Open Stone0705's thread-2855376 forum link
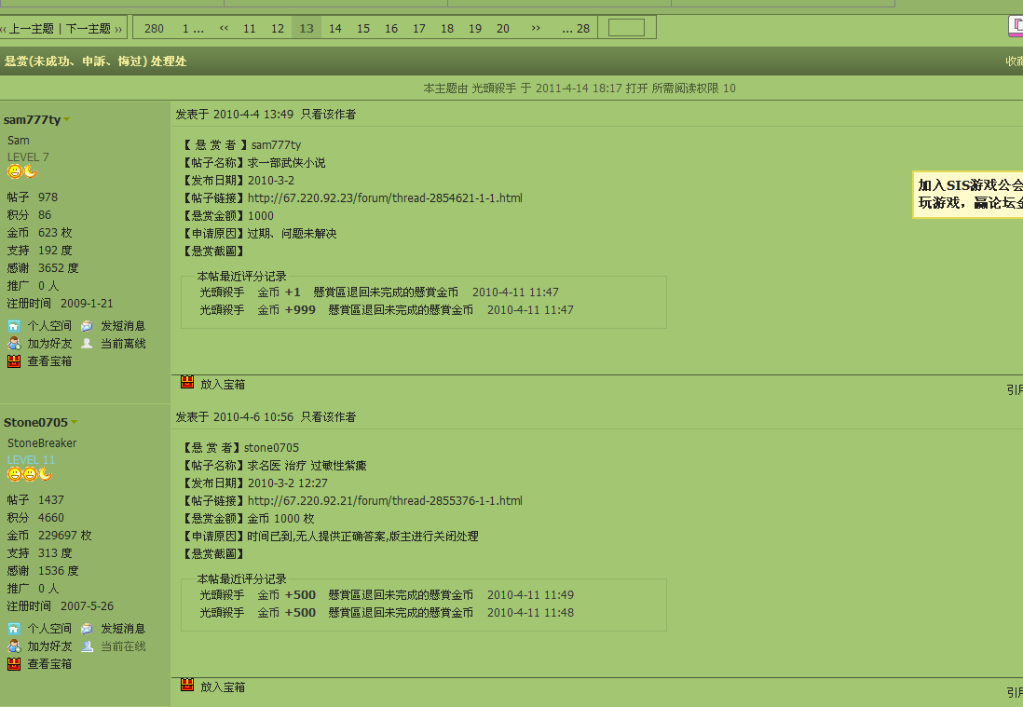Viewport: 1023px width, 707px height. click(385, 500)
